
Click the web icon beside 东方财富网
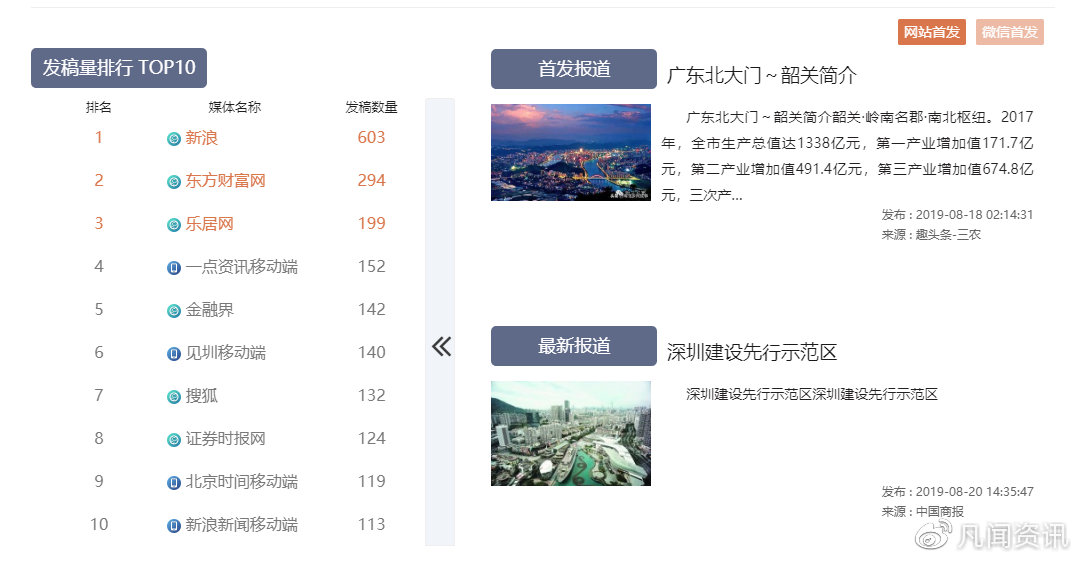pyautogui.click(x=174, y=182)
